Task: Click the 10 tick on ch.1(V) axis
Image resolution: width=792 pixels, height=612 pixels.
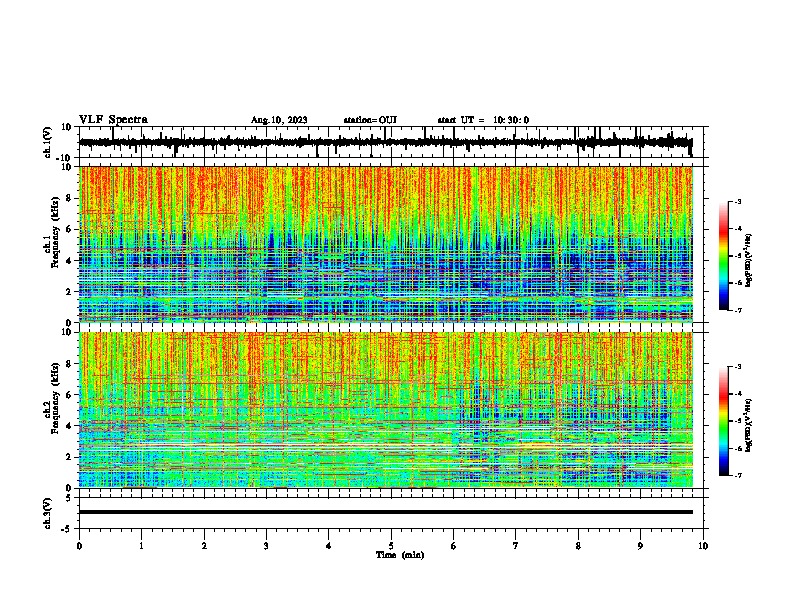Action: click(67, 127)
